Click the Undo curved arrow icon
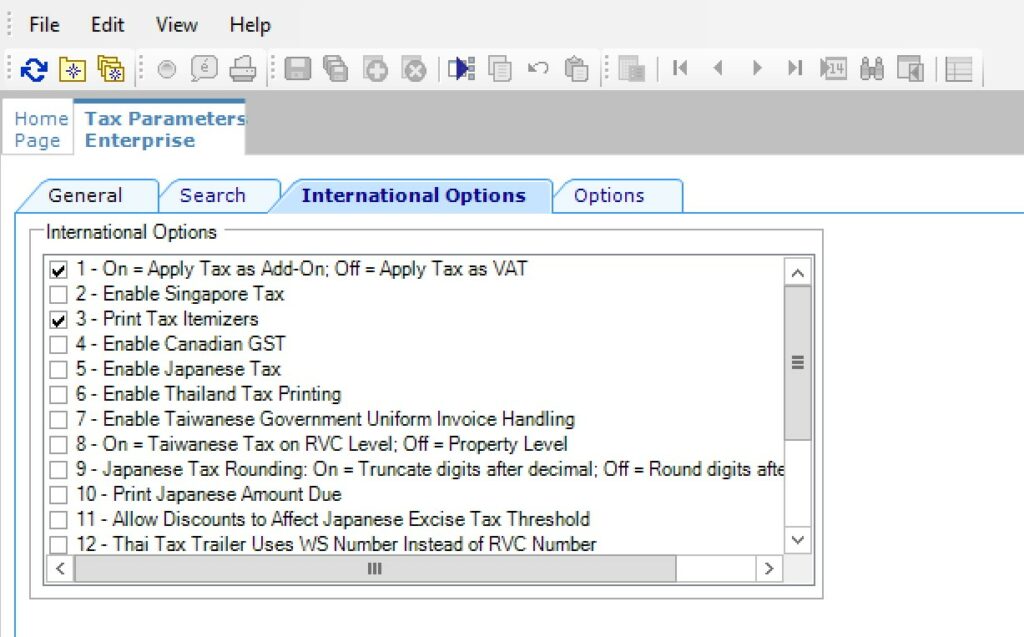 pos(538,68)
